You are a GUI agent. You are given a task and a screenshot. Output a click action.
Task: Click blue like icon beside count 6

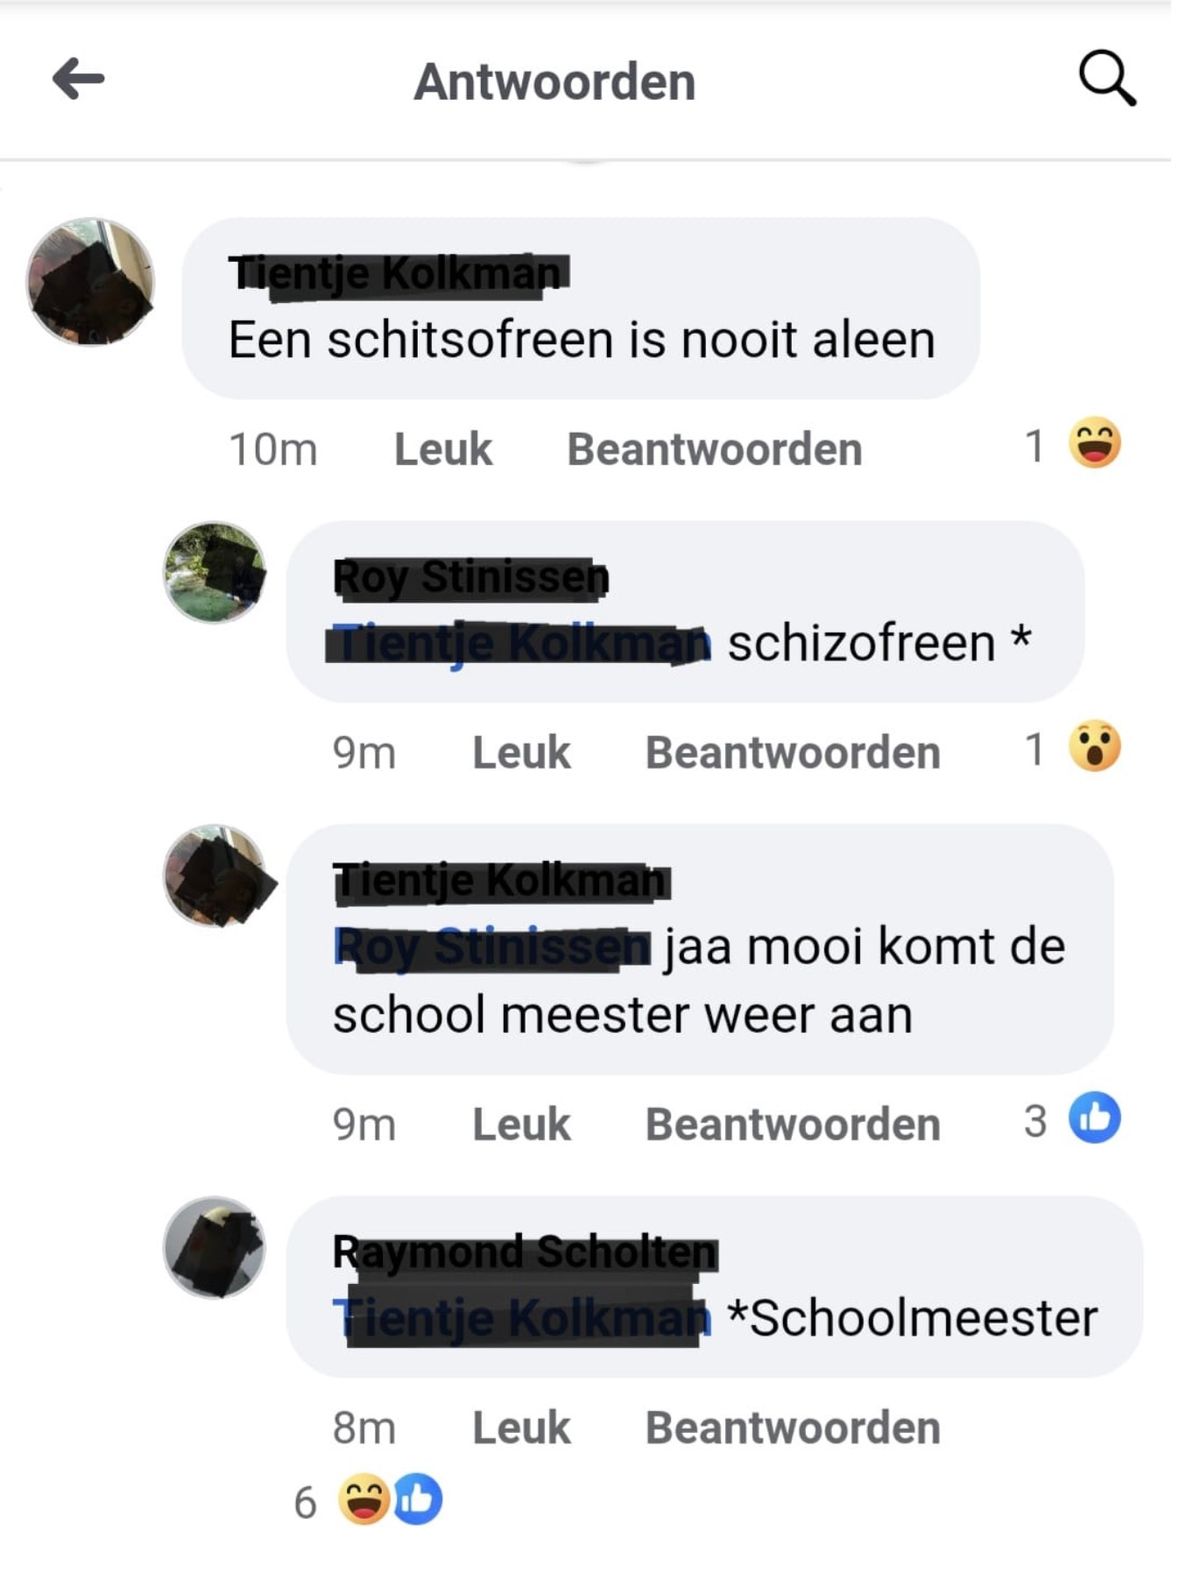point(417,1499)
